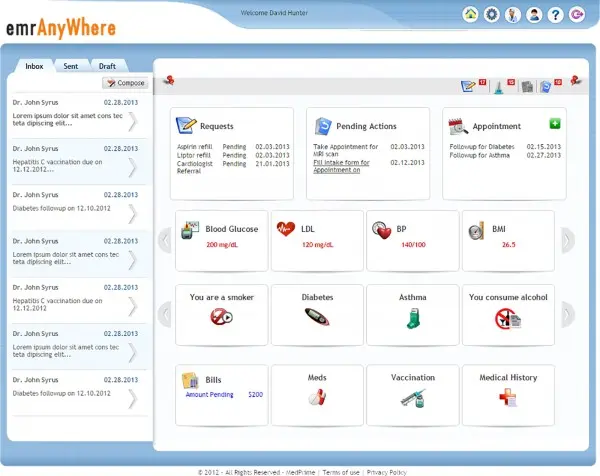
Task: Open the user profile icon
Action: [x=534, y=15]
